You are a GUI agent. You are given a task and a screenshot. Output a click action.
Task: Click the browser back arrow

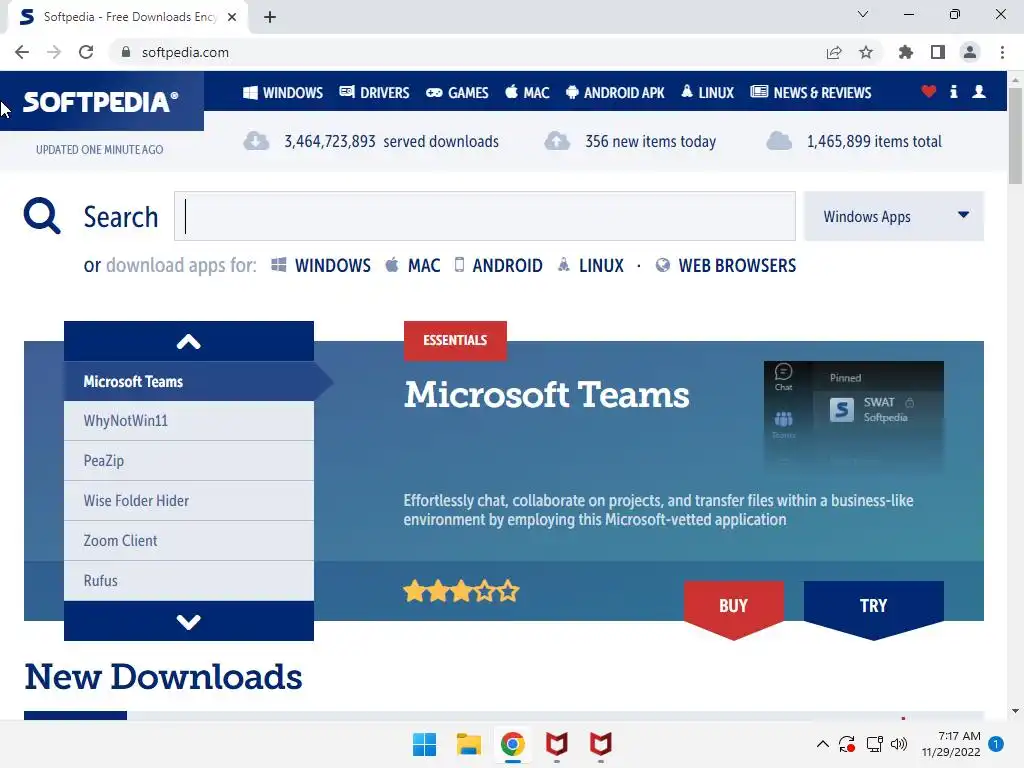[22, 52]
